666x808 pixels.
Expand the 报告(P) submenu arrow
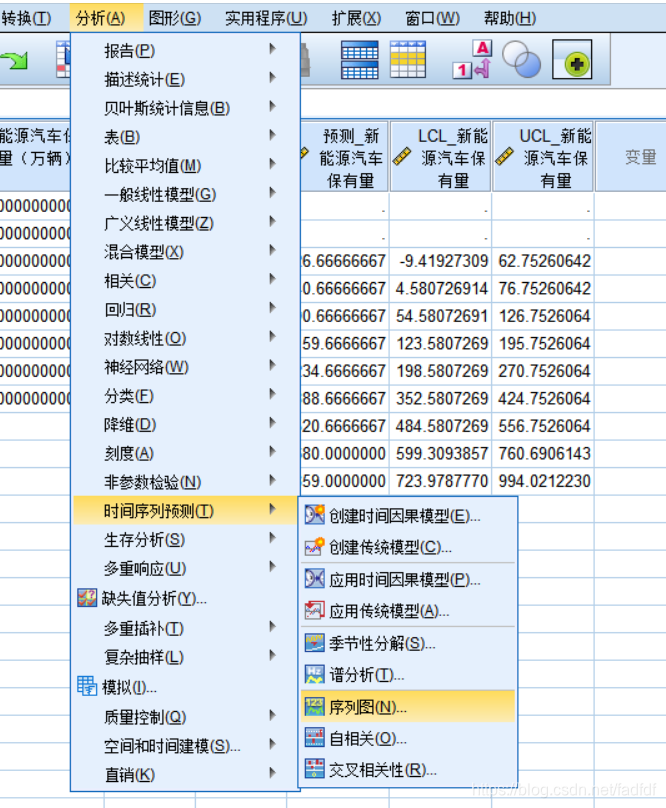tap(273, 49)
